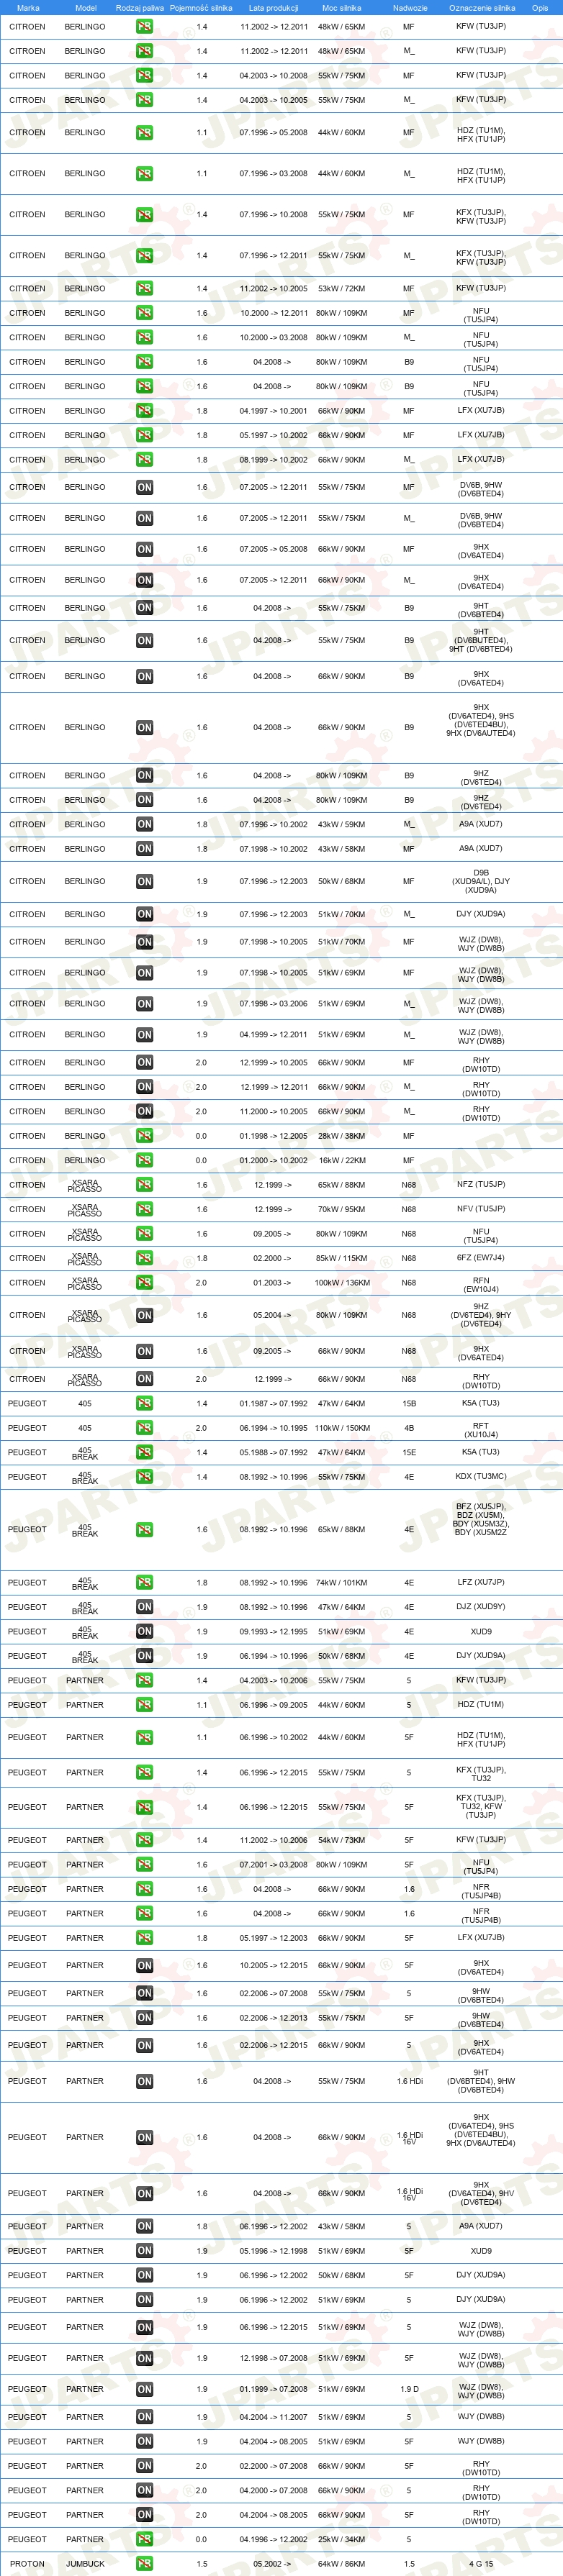
Task: Click power cell '110kW / 150KM'
Action: (342, 1428)
